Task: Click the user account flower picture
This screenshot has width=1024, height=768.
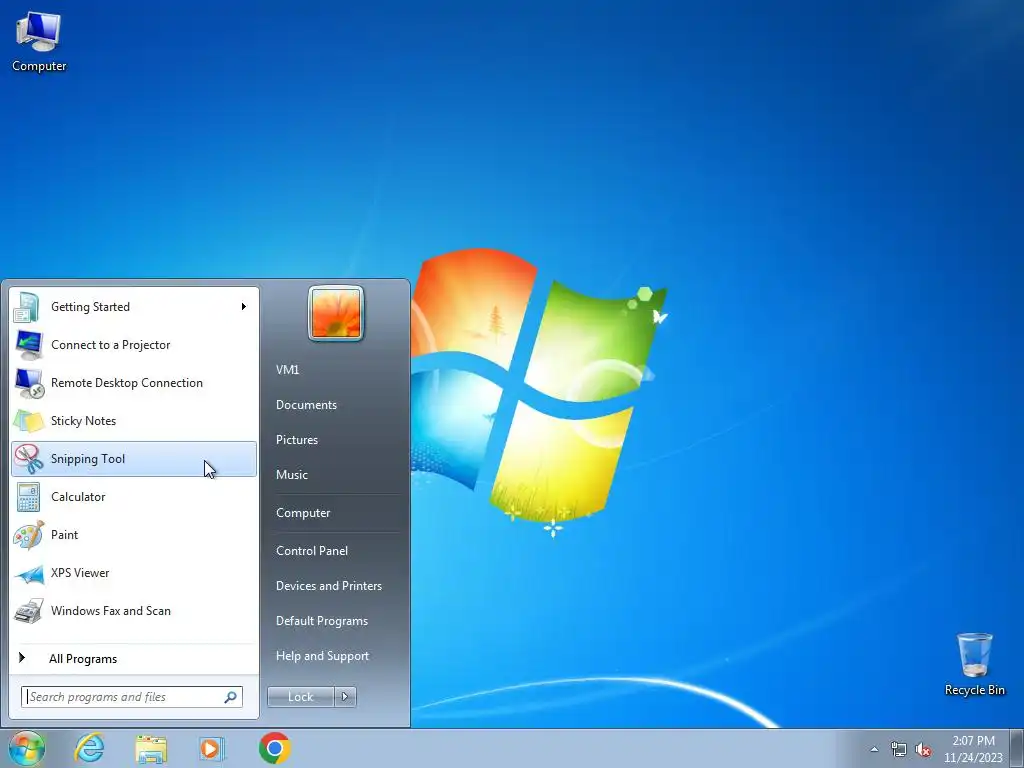Action: (336, 313)
